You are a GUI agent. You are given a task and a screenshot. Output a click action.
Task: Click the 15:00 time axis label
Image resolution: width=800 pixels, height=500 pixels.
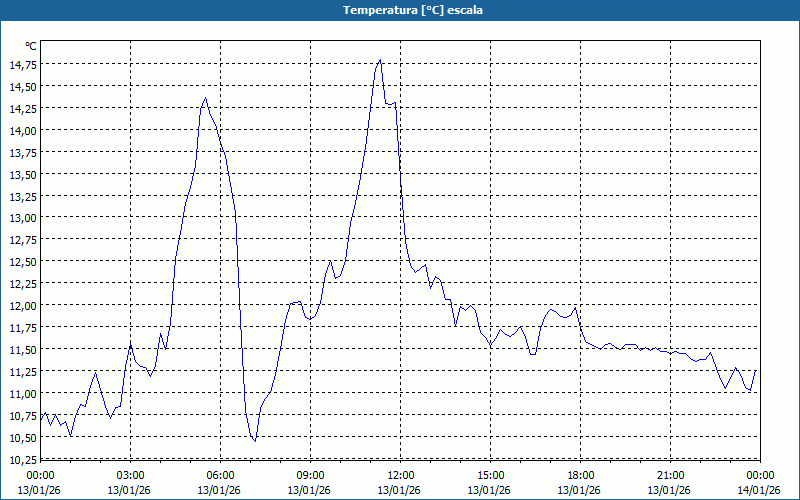coord(490,475)
